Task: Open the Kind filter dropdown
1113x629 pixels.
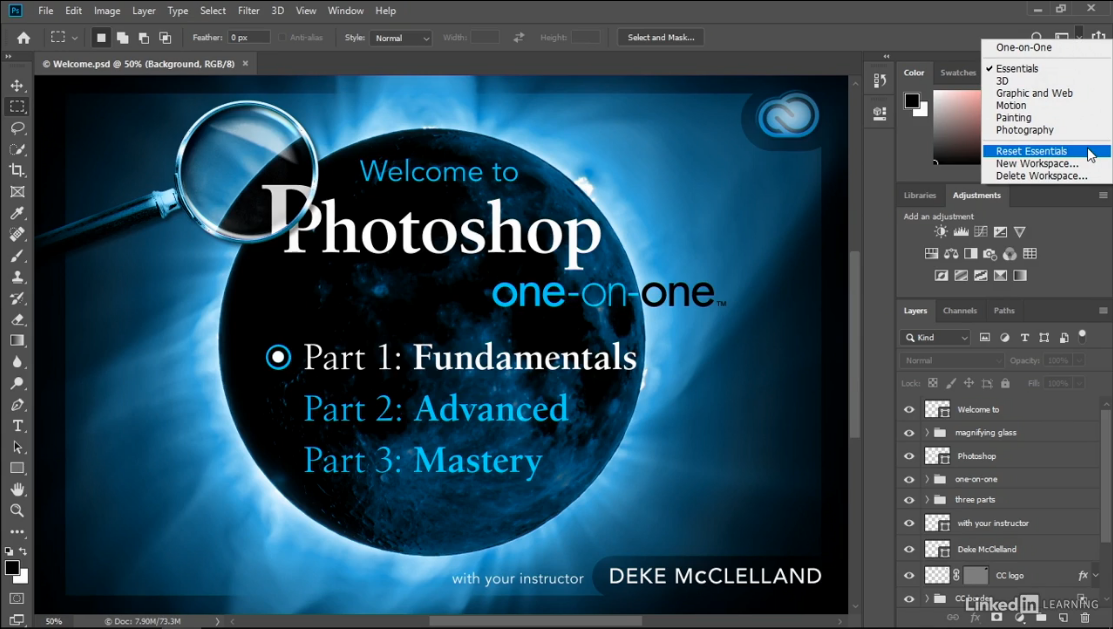Action: point(935,338)
